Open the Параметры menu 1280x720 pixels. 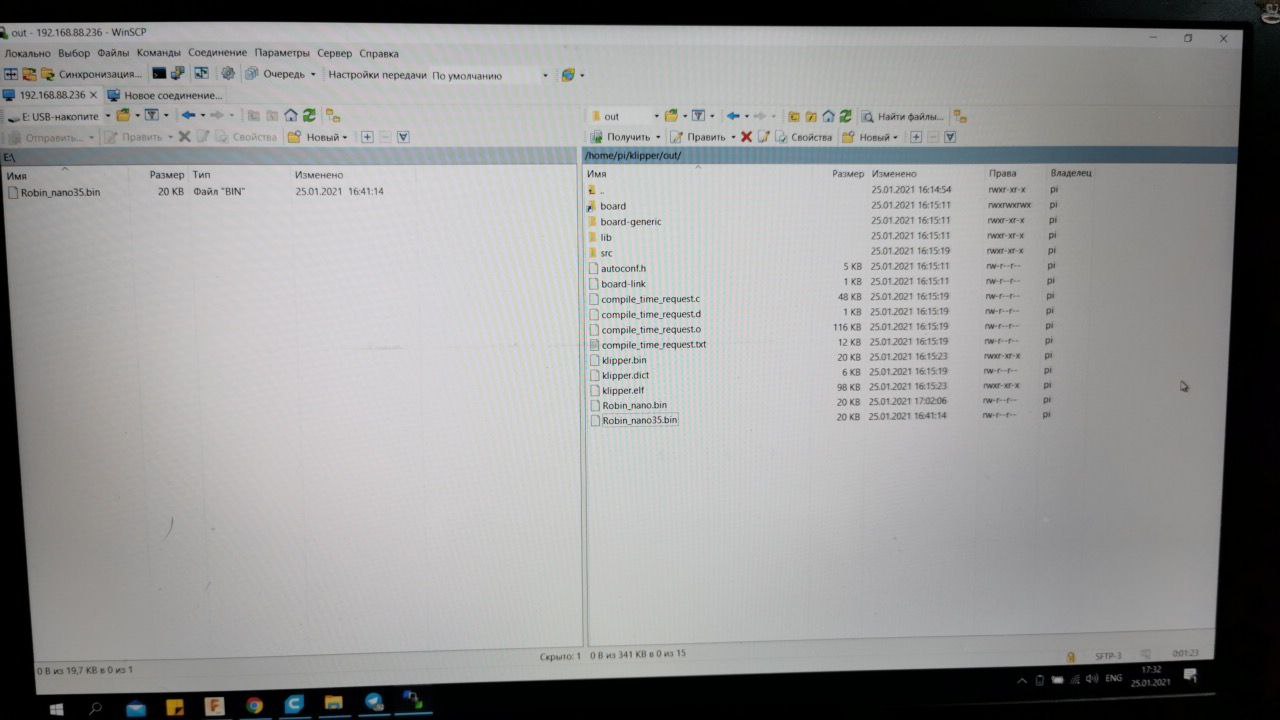coord(282,53)
